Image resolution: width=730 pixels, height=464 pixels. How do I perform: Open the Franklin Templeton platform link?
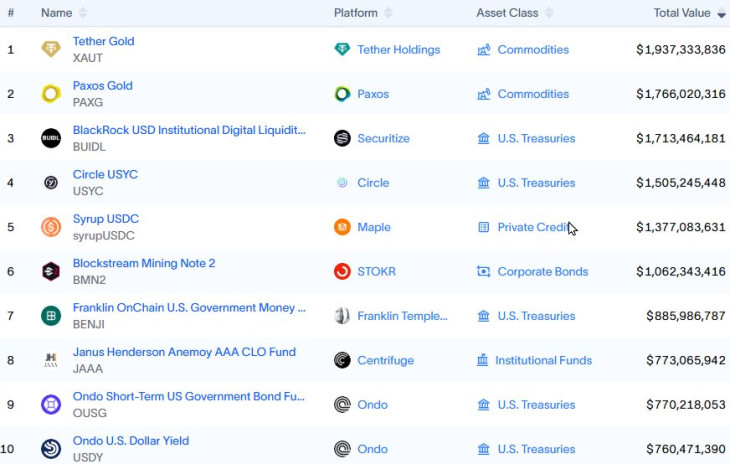[402, 316]
